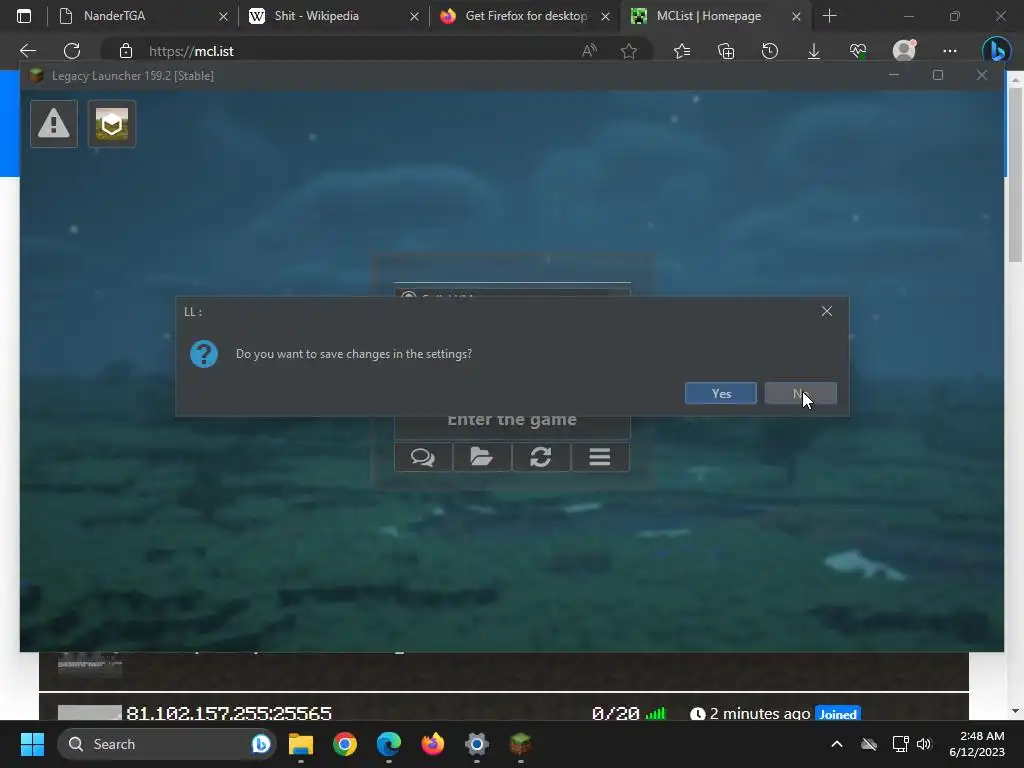Image resolution: width=1024 pixels, height=768 pixels.
Task: Close the NanderTGA tab
Action: point(223,16)
